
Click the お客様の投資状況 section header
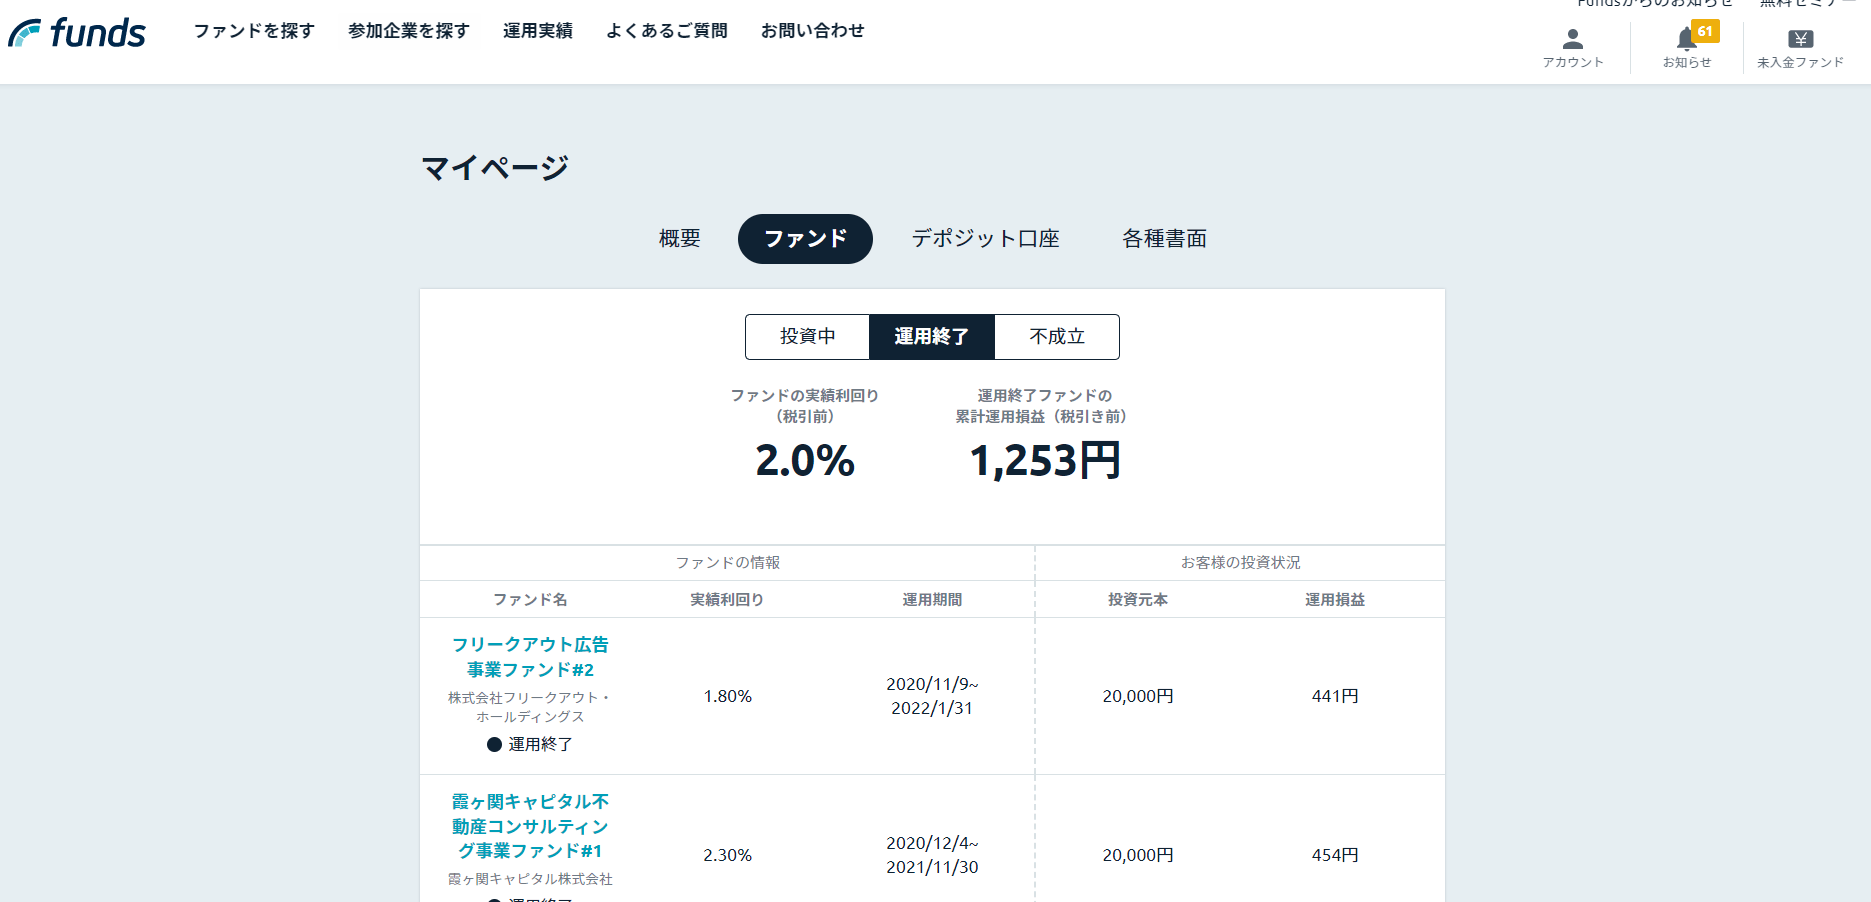[x=1240, y=563]
